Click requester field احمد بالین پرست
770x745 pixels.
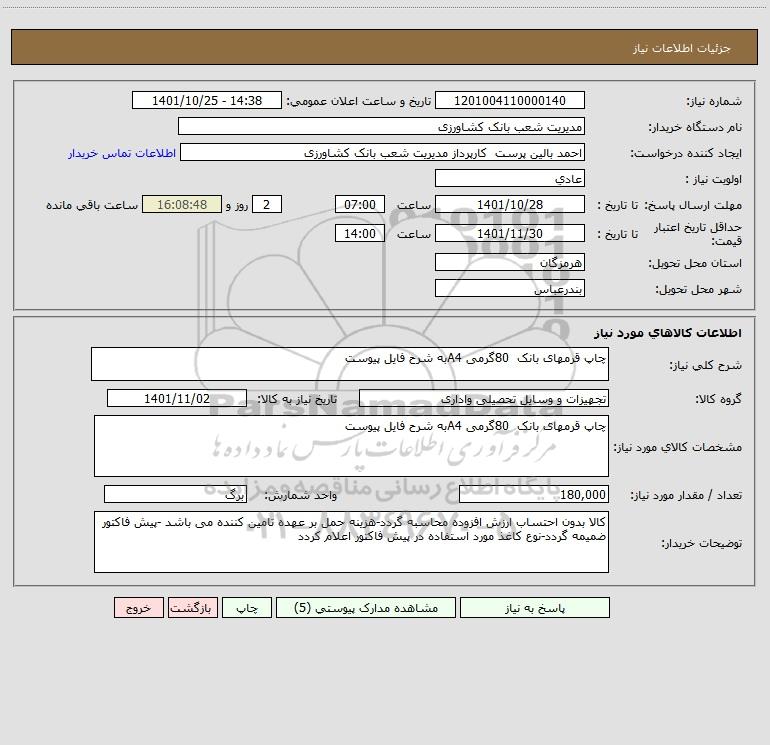click(383, 152)
